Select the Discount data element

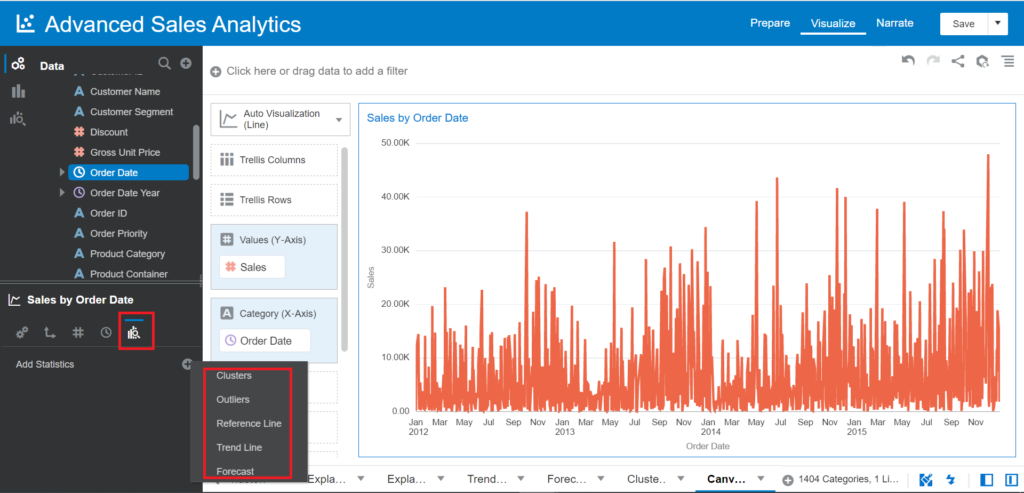click(108, 132)
